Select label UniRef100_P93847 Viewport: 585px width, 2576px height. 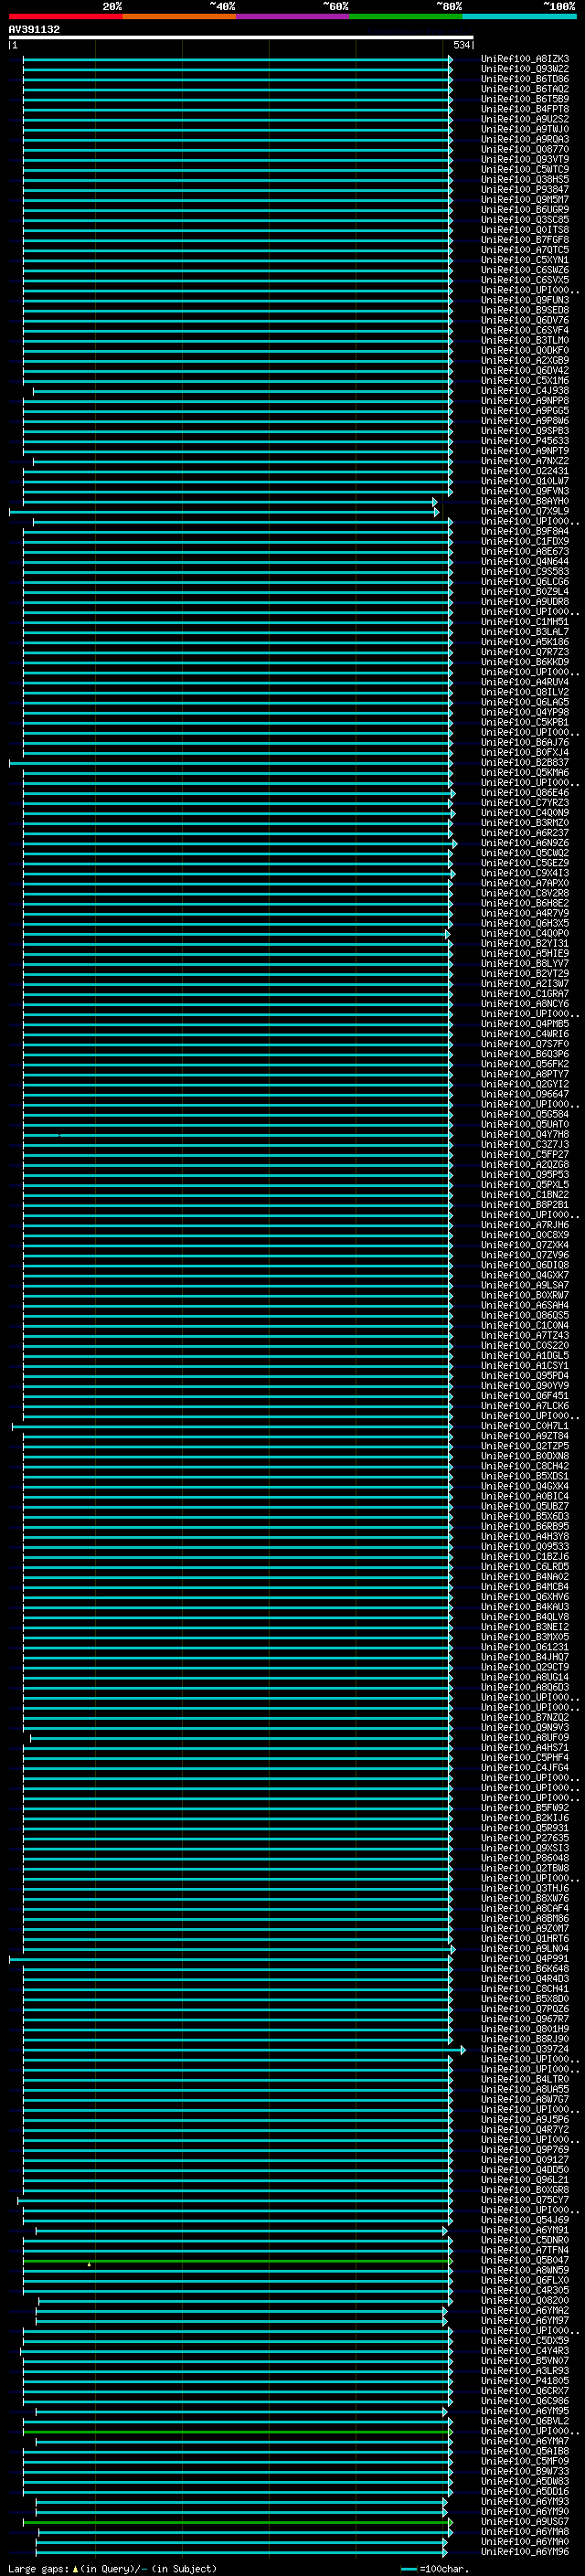pyautogui.click(x=525, y=189)
